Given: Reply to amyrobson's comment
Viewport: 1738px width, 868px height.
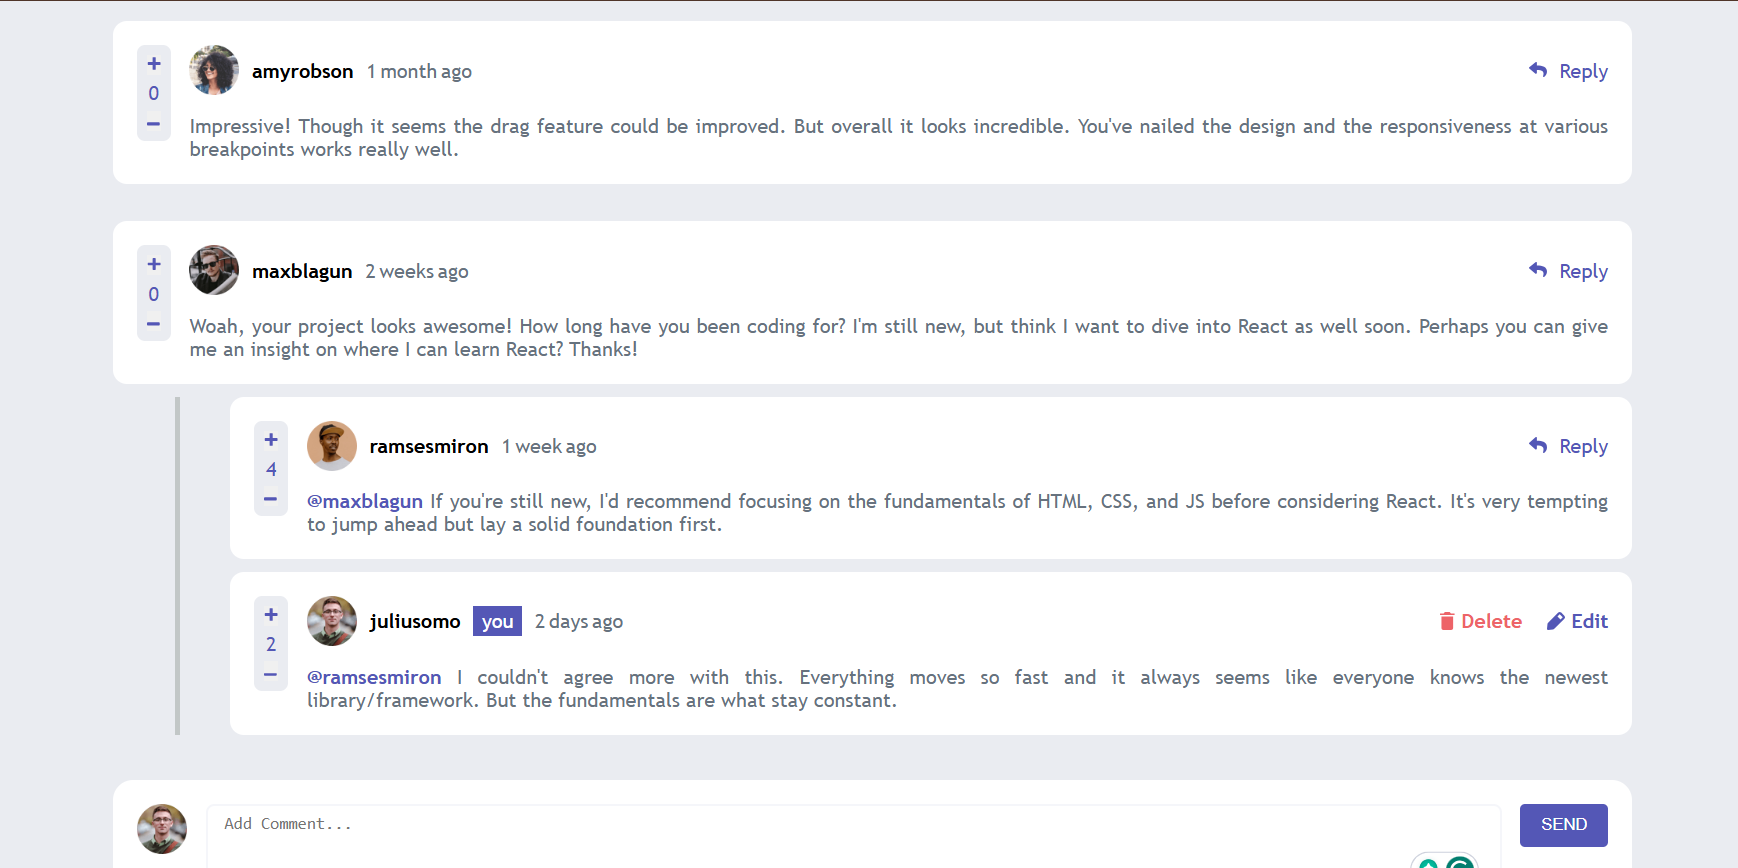Looking at the screenshot, I should point(1568,71).
